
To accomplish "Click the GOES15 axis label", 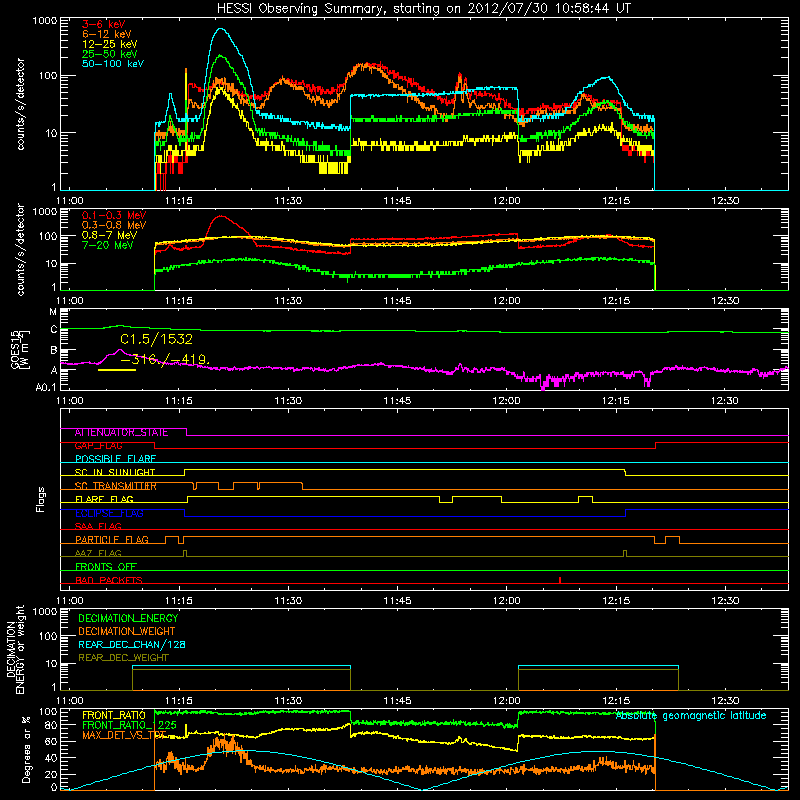I will pos(20,349).
